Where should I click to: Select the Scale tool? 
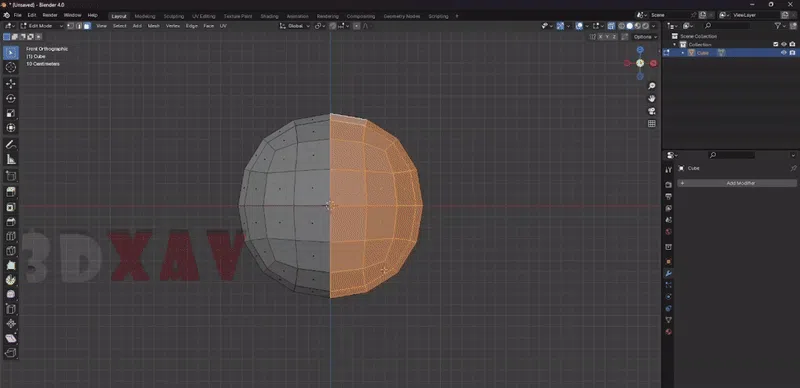[11, 113]
